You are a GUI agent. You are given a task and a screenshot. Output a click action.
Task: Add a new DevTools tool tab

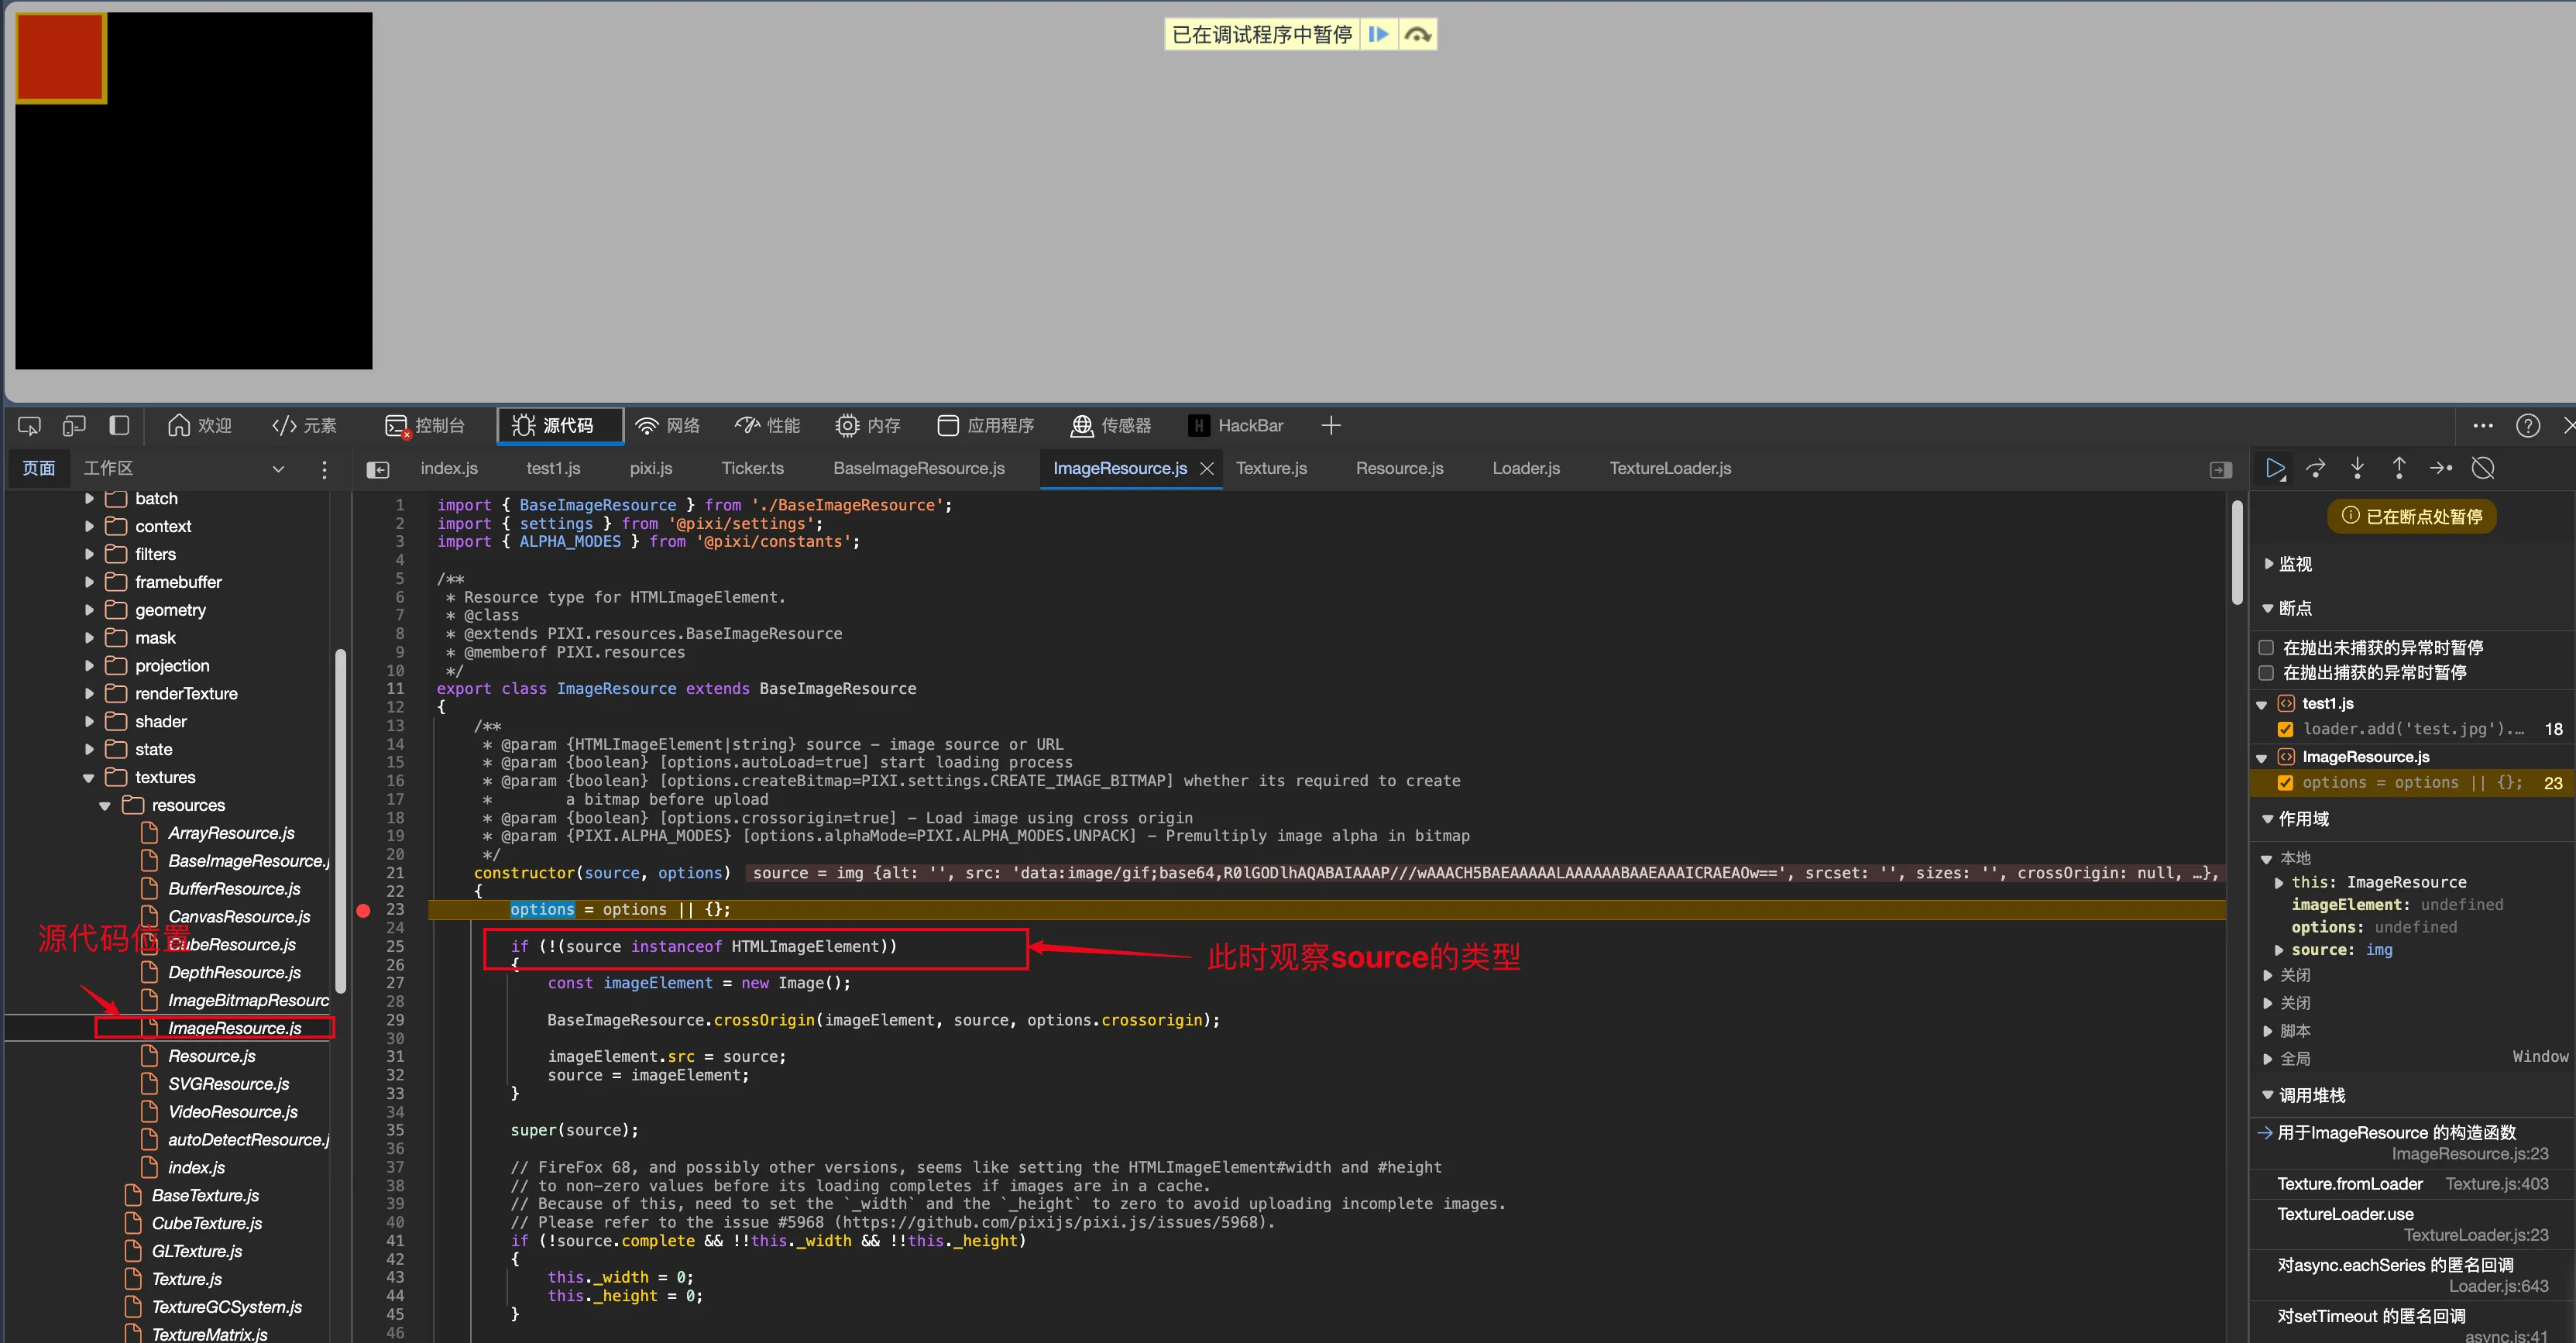pyautogui.click(x=1330, y=426)
